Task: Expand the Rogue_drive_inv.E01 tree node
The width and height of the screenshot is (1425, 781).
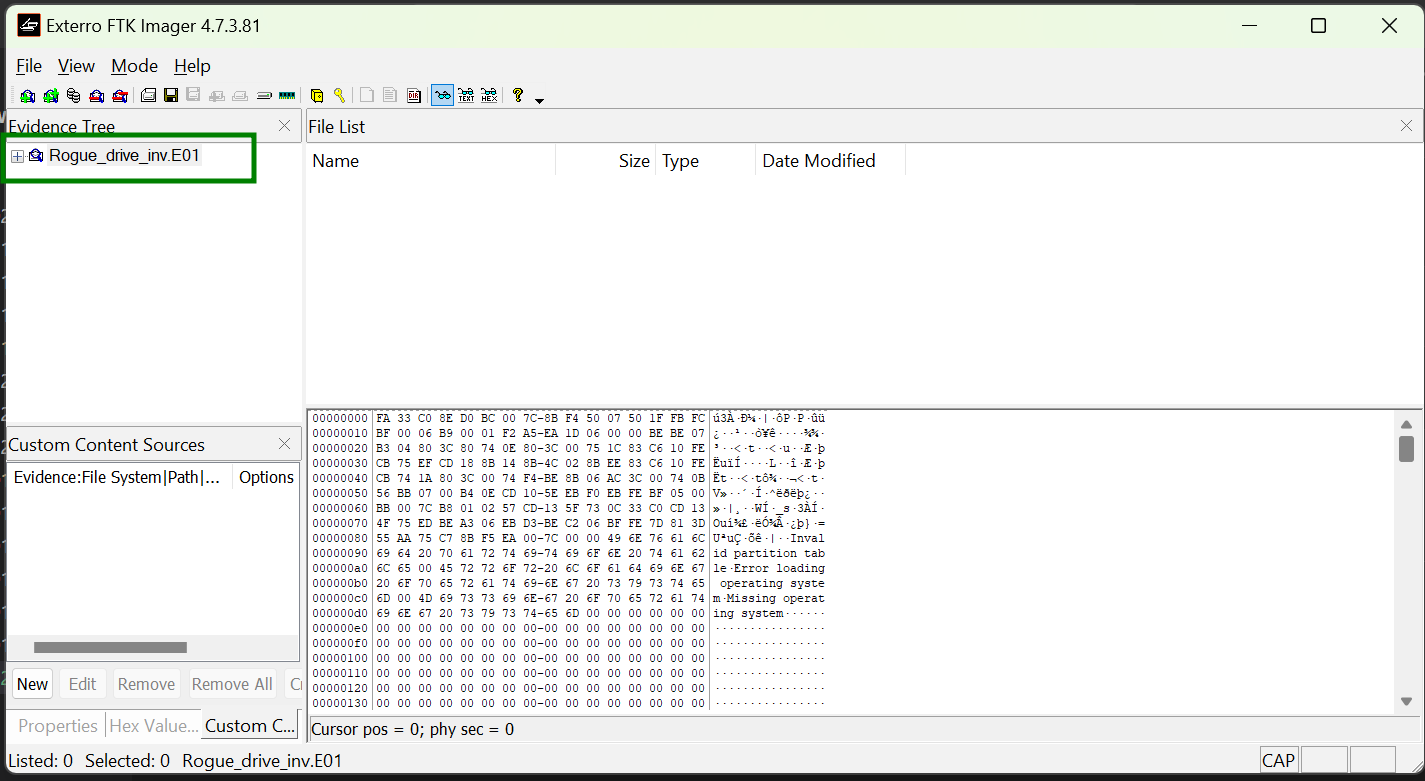Action: pos(17,156)
